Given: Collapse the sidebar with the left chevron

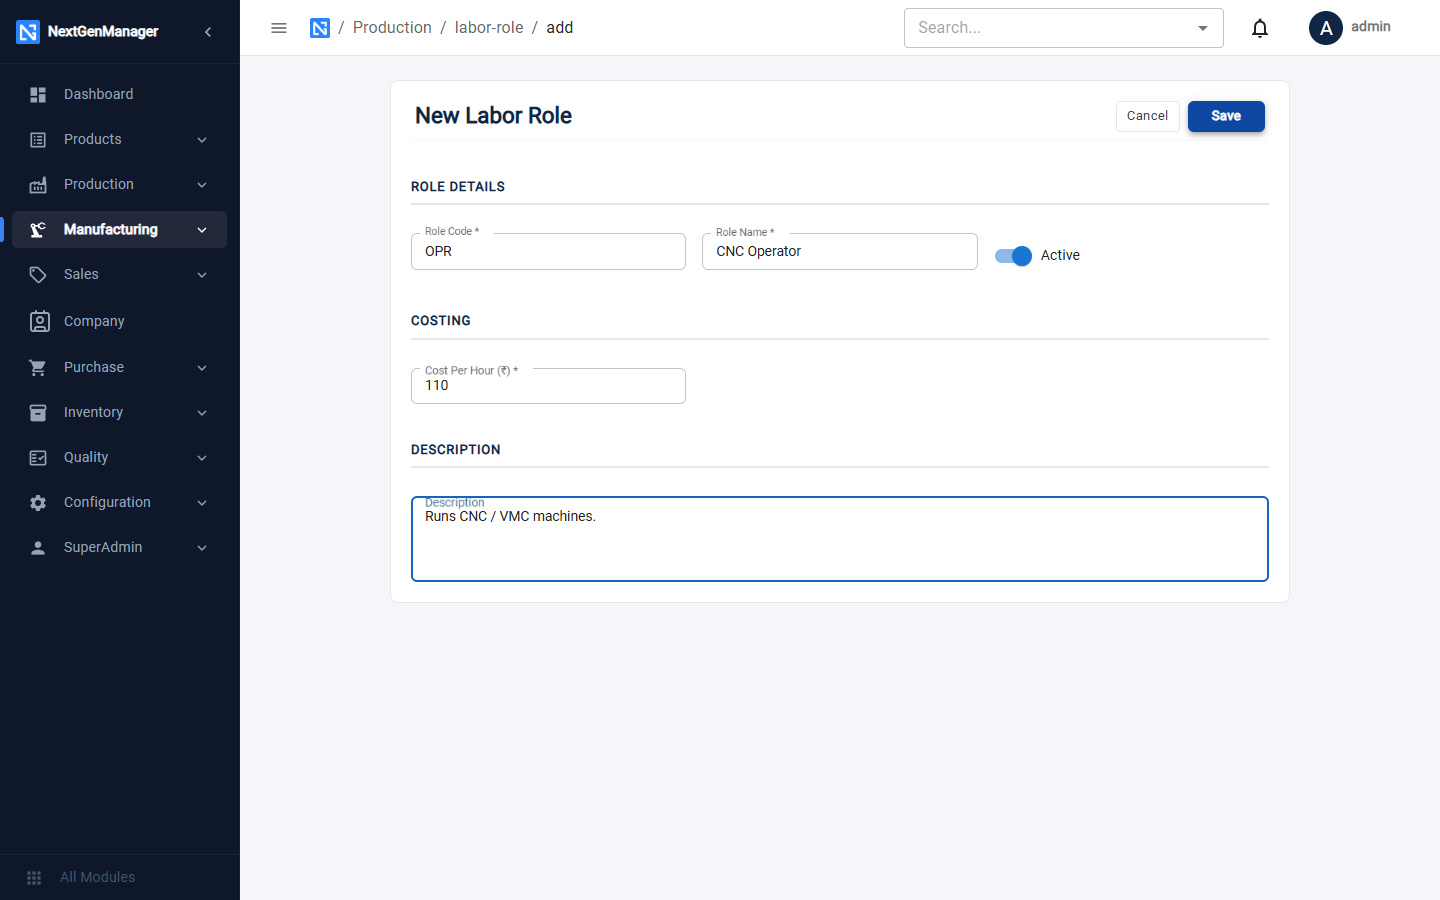Looking at the screenshot, I should tap(208, 32).
